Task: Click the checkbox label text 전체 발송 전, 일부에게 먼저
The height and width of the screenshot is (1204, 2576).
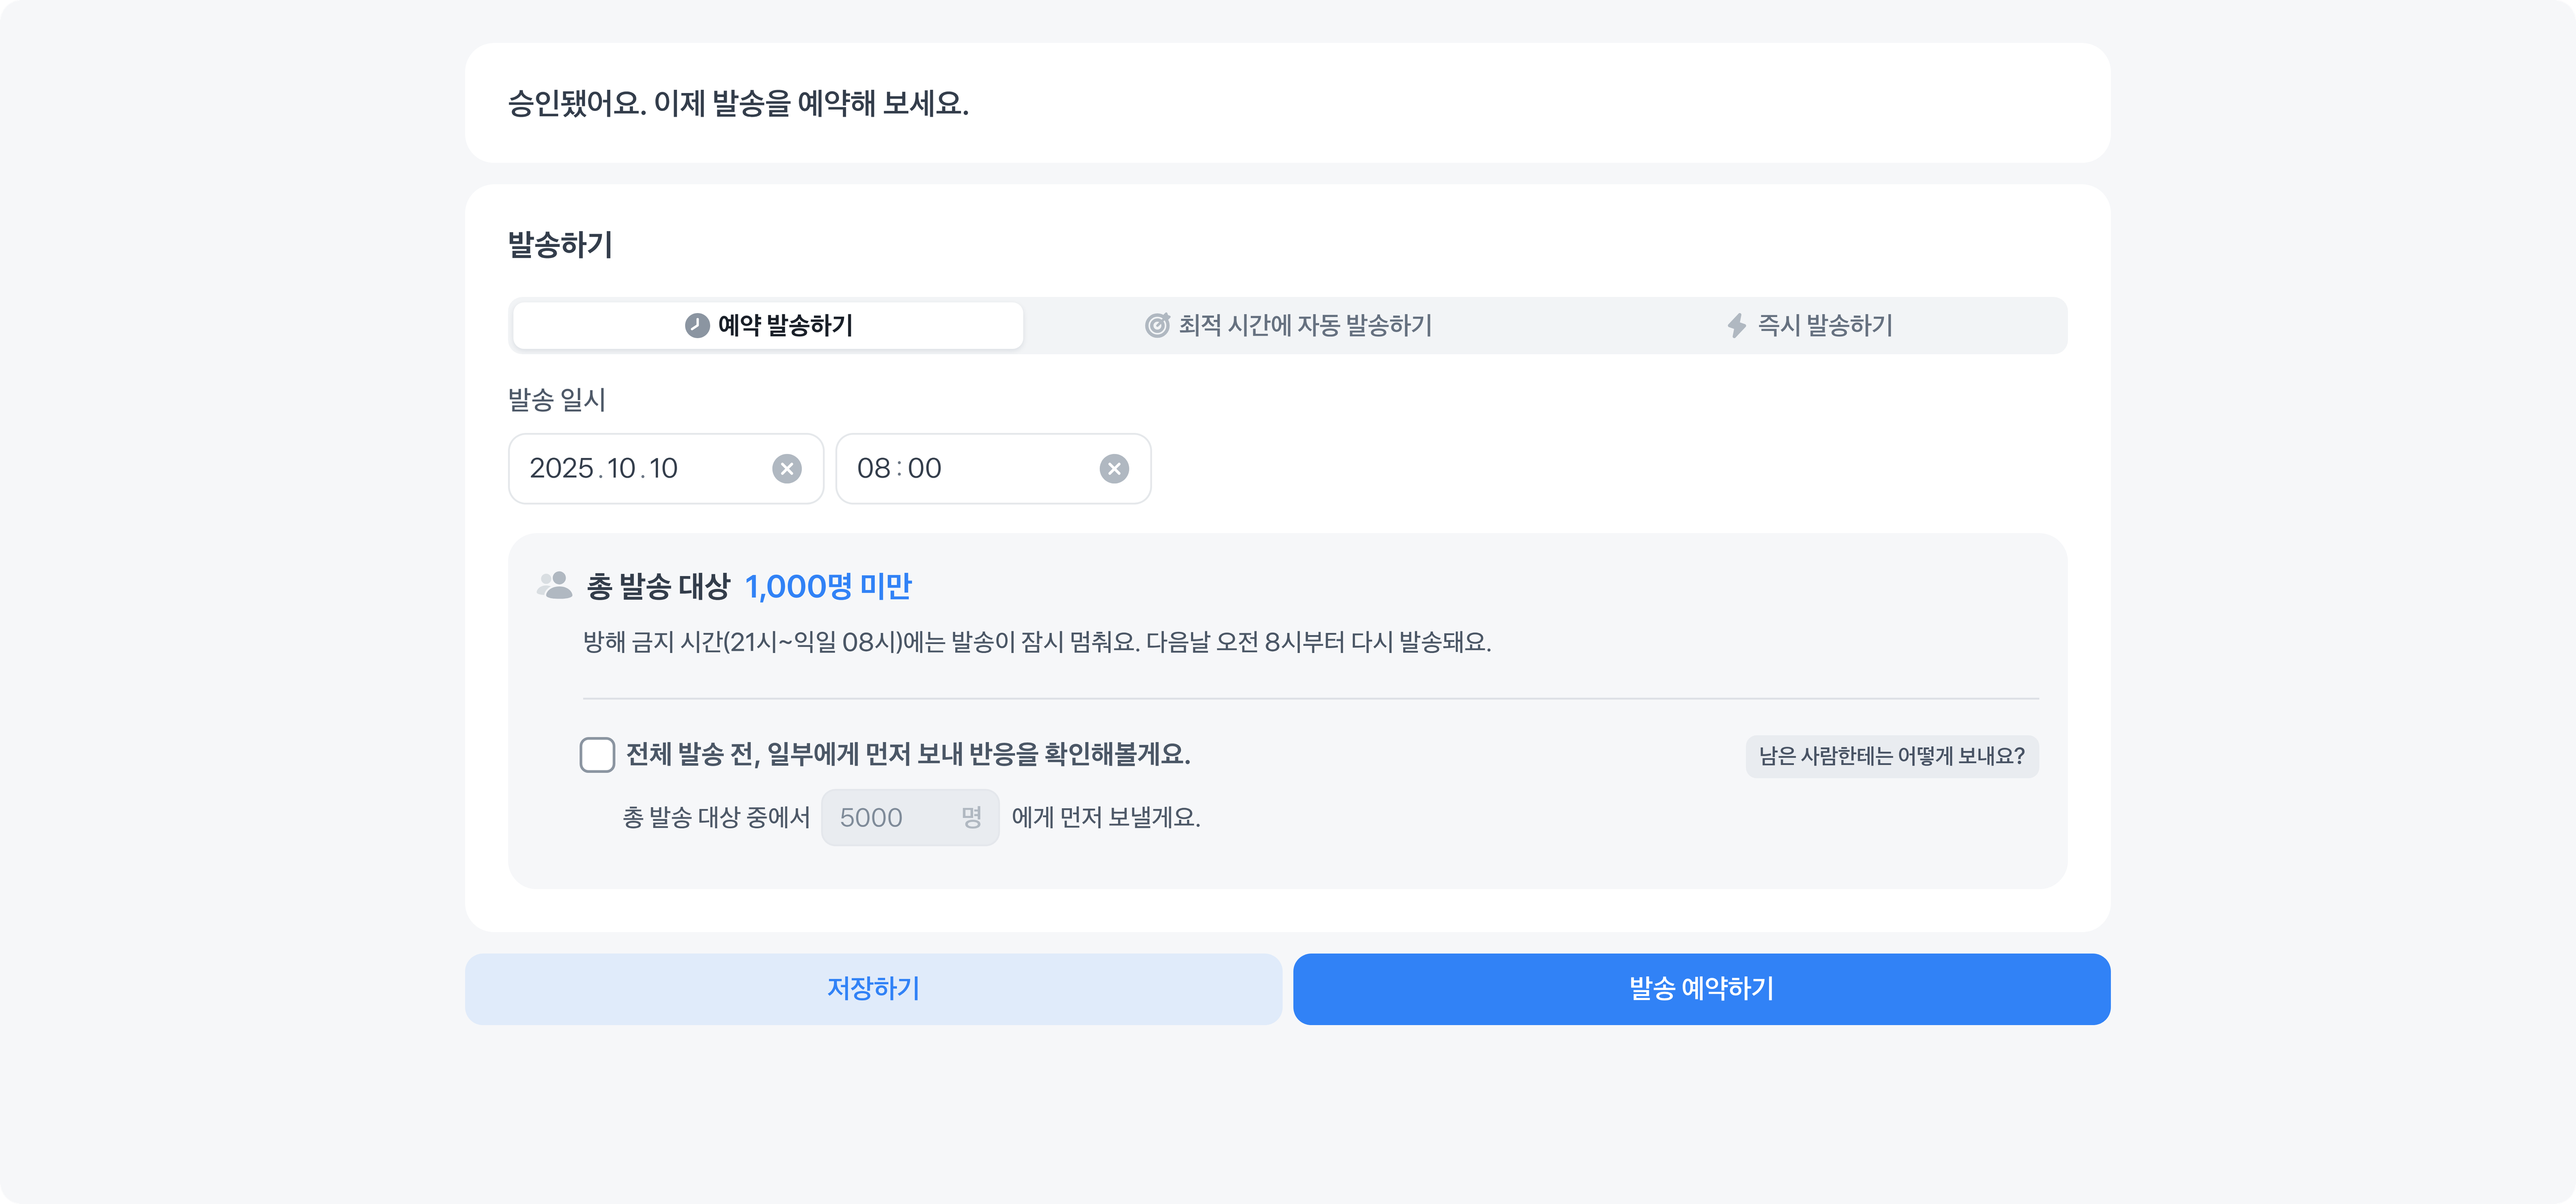Action: click(x=907, y=755)
